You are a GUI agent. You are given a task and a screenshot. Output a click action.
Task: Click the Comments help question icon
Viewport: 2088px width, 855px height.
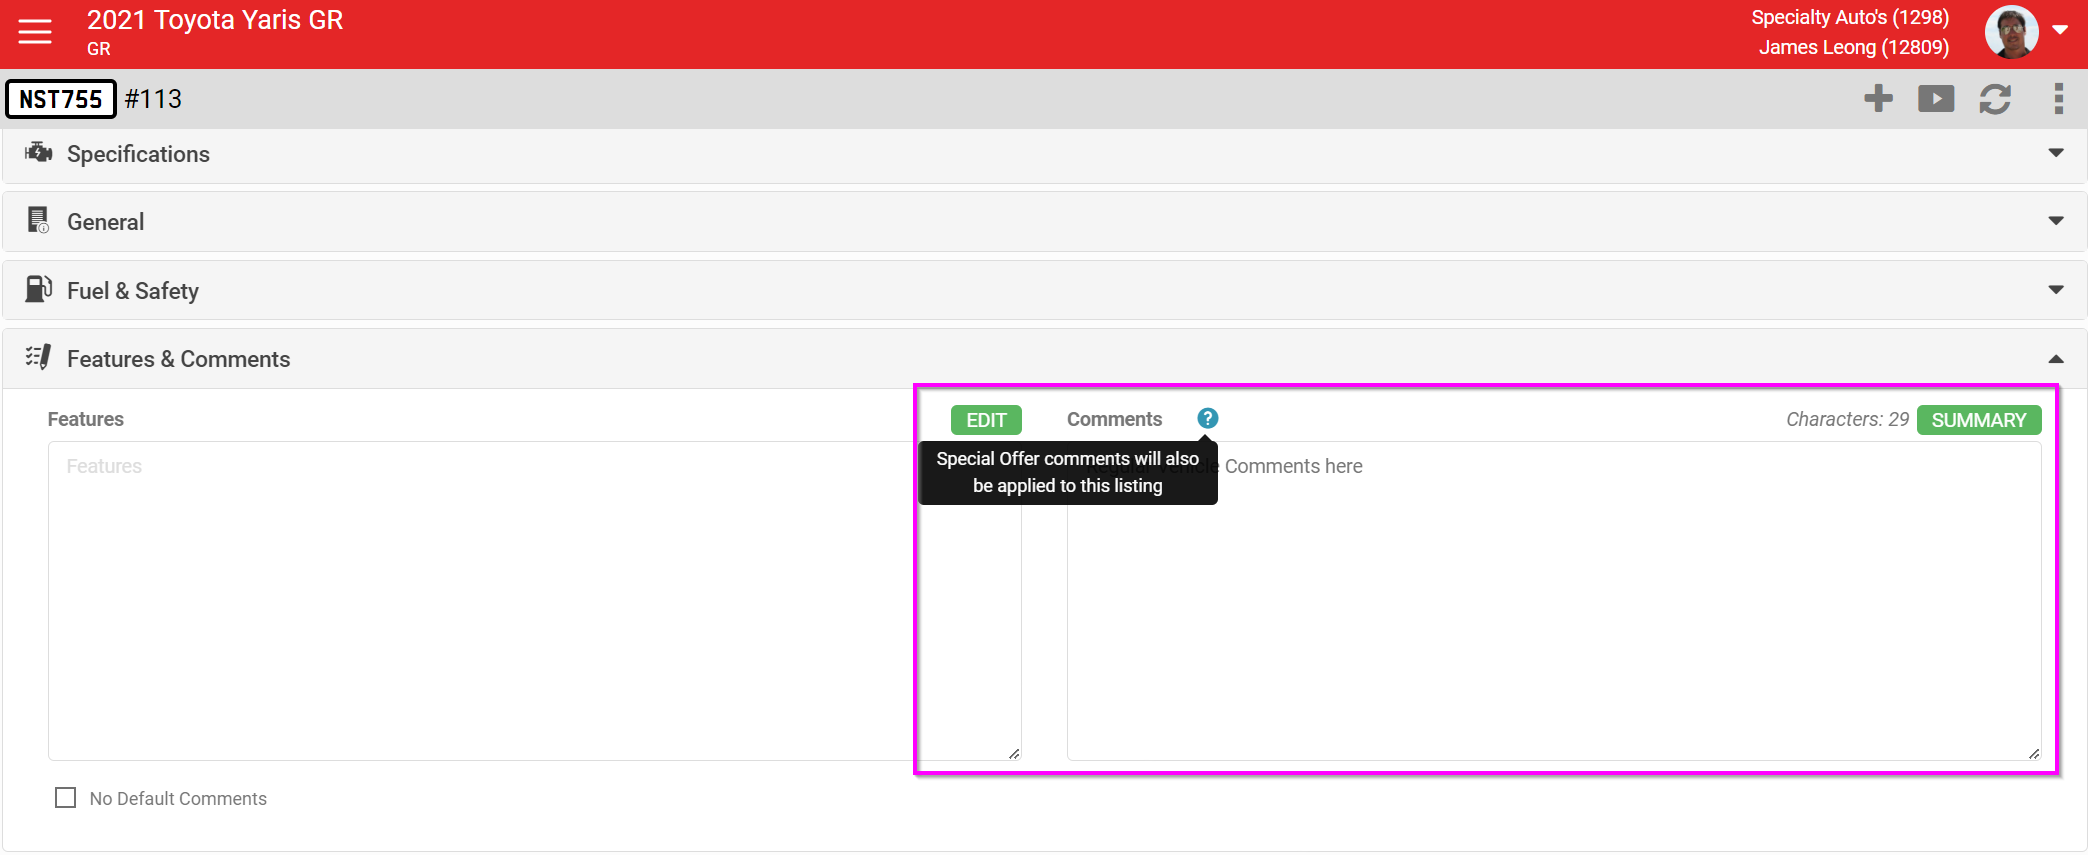1207,418
